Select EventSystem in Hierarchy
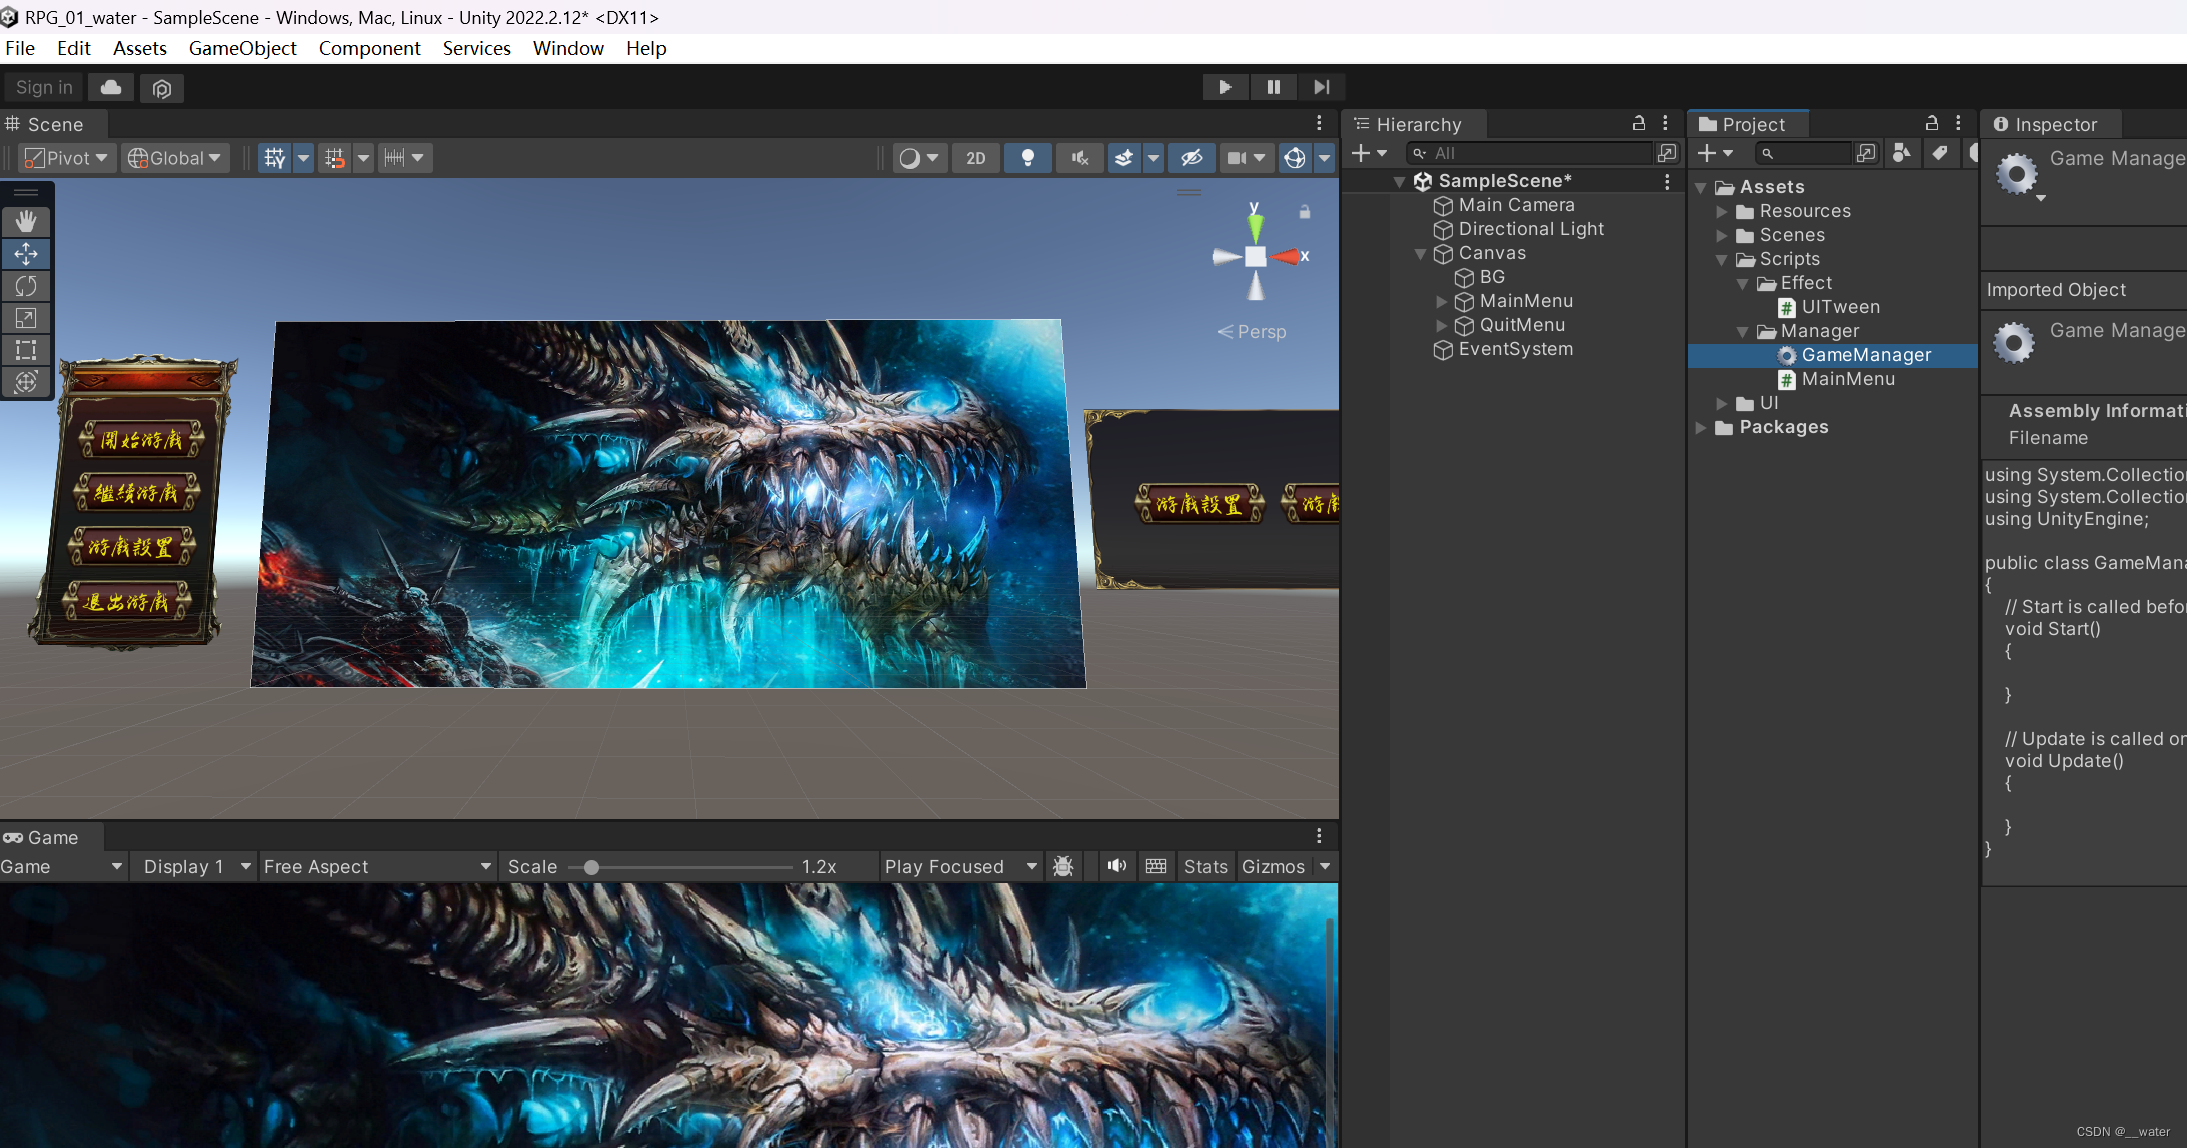2187x1148 pixels. (x=1515, y=349)
